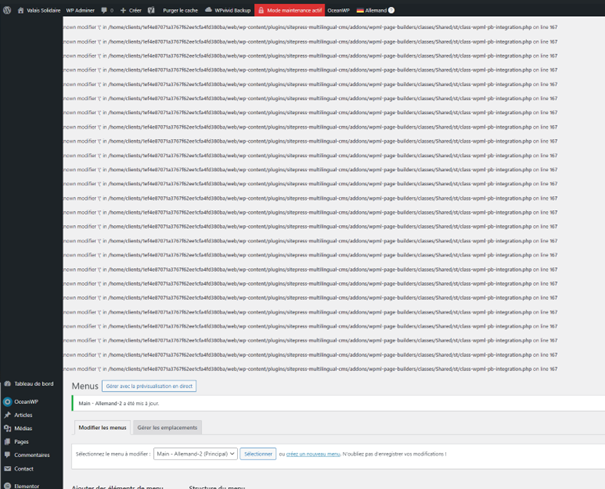Go to Tableau de bord in sidebar
This screenshot has height=489, width=605.
click(x=29, y=384)
